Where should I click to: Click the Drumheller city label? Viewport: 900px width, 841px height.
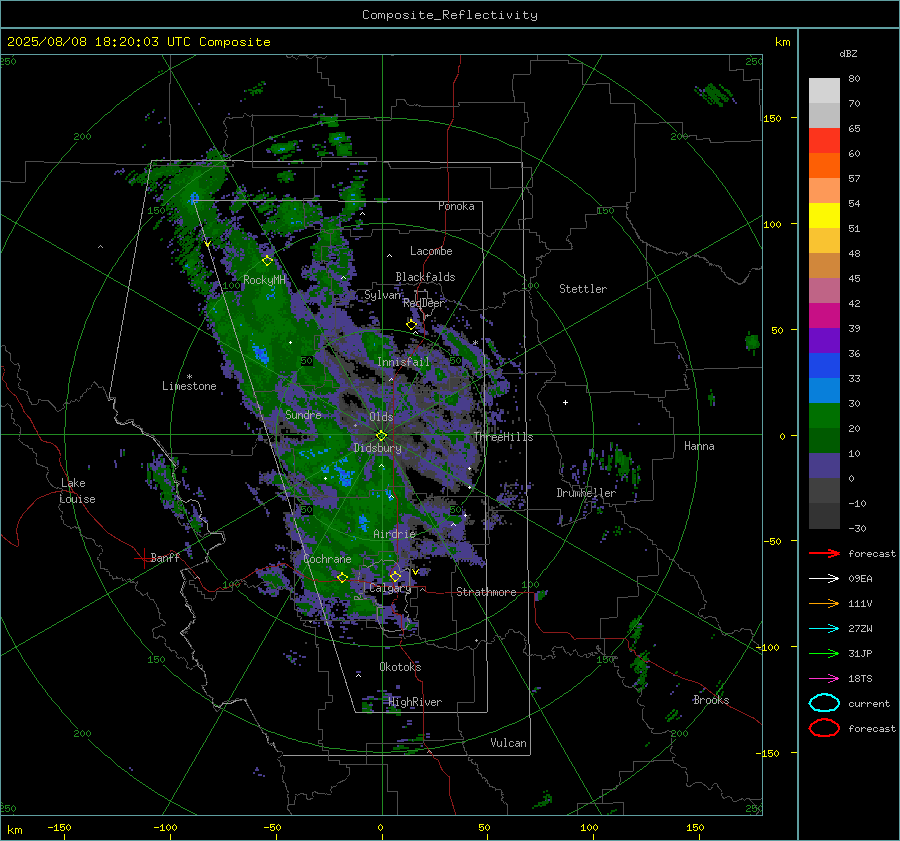pos(586,493)
